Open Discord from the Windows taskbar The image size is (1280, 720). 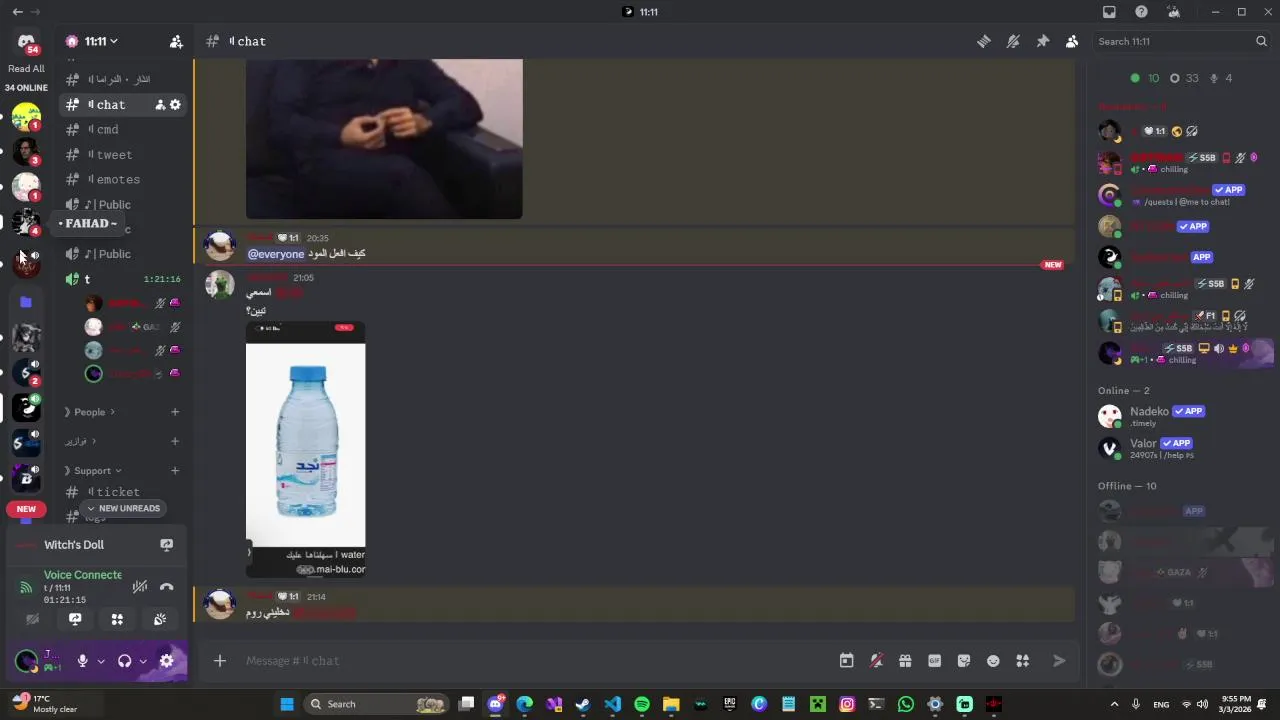pyautogui.click(x=495, y=704)
